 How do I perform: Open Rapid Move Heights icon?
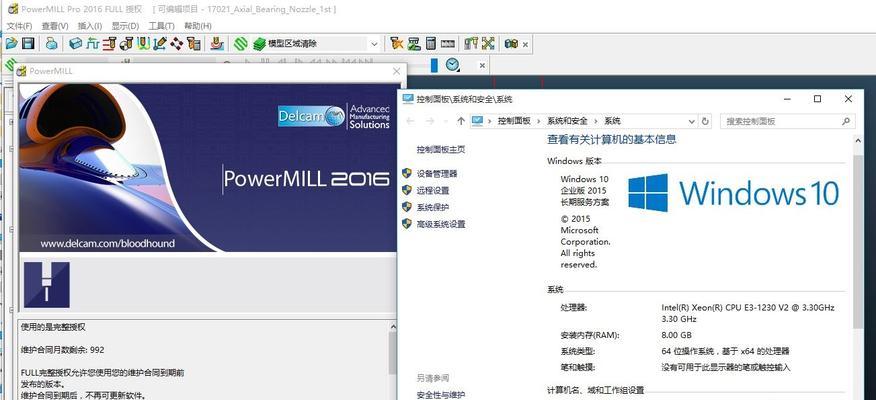tap(110, 43)
